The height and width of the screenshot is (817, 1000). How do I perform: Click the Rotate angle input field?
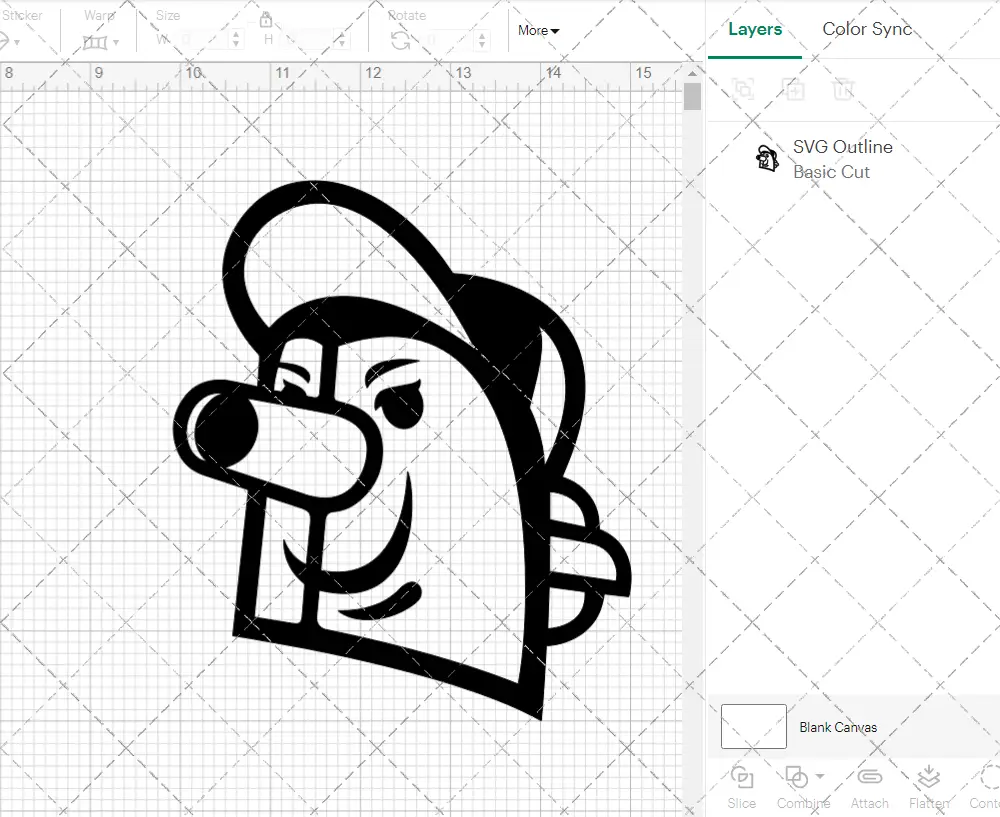click(450, 40)
